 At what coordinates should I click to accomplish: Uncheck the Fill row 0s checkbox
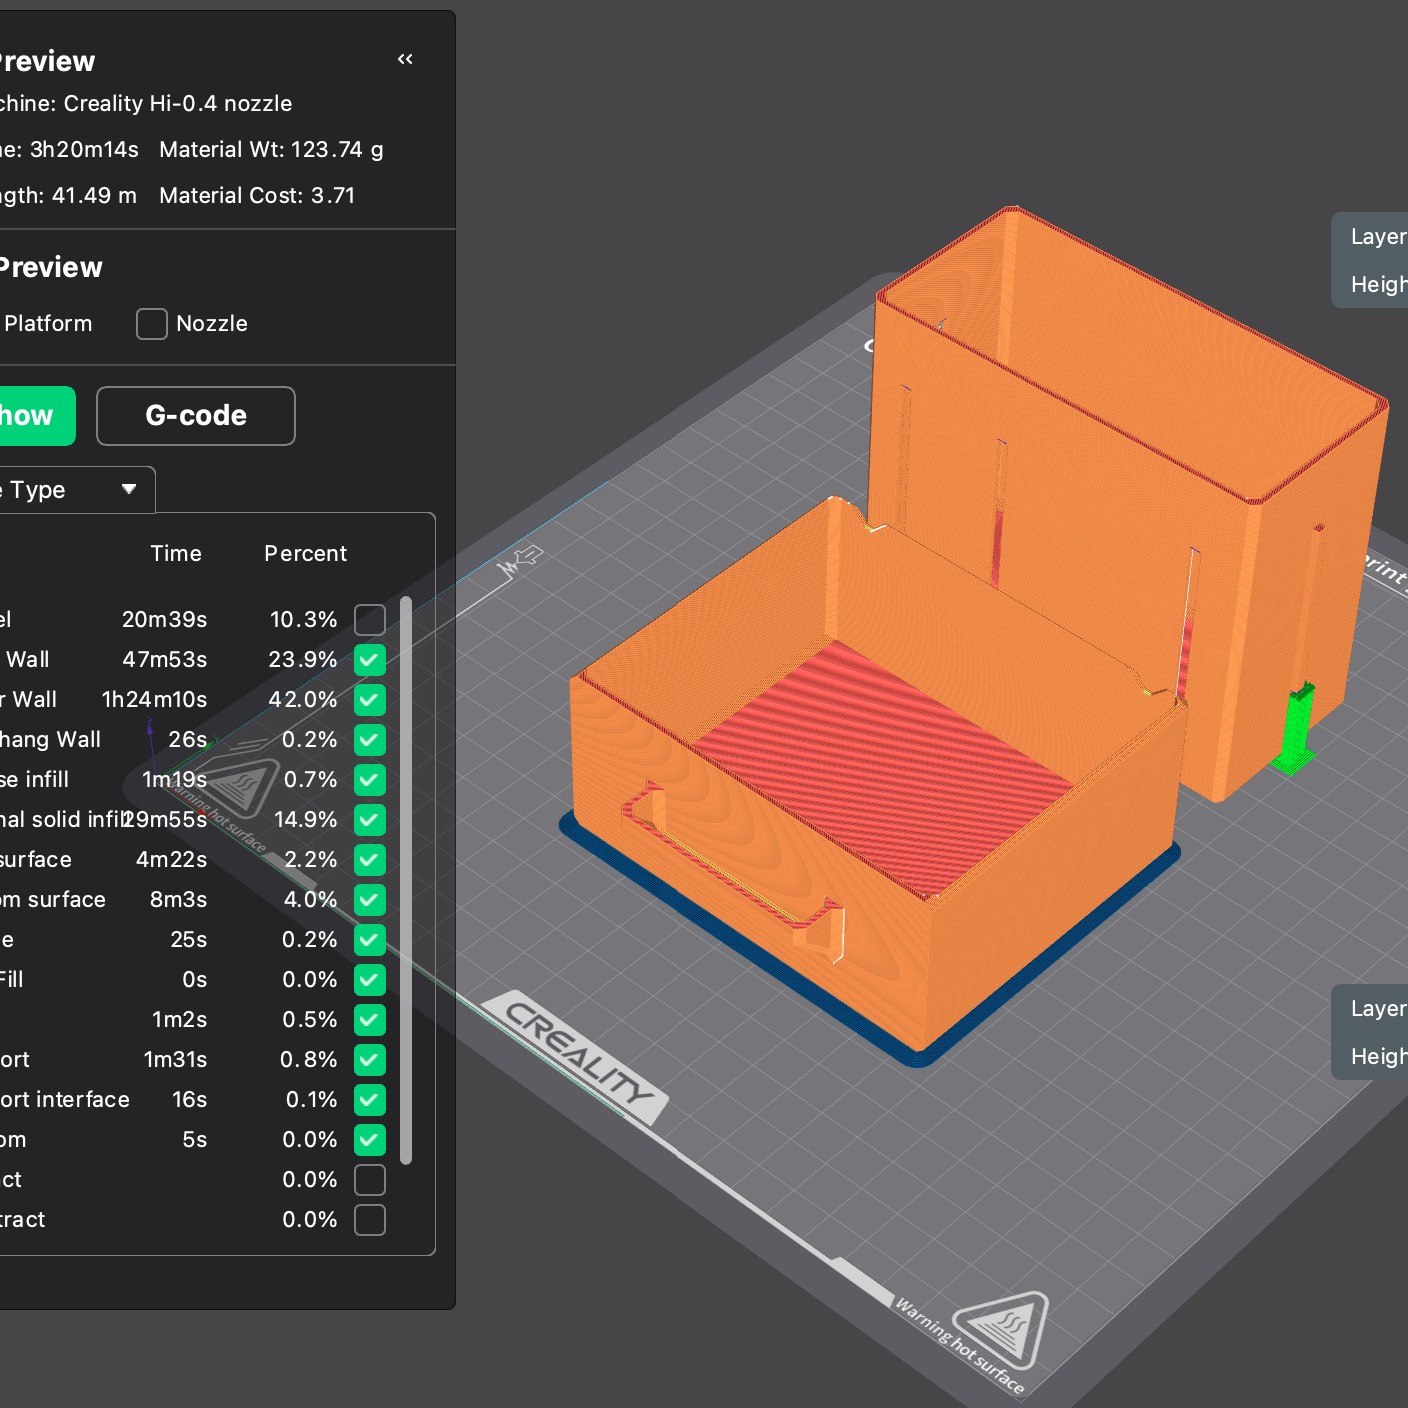click(370, 980)
